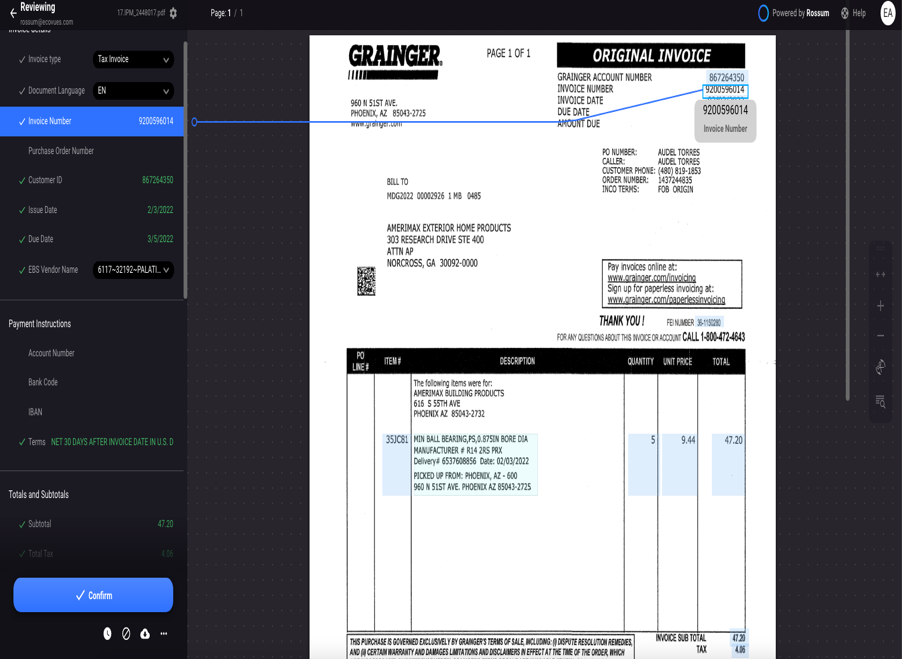Select the Due Date field row
Image resolution: width=902 pixels, height=659 pixels.
(92, 240)
